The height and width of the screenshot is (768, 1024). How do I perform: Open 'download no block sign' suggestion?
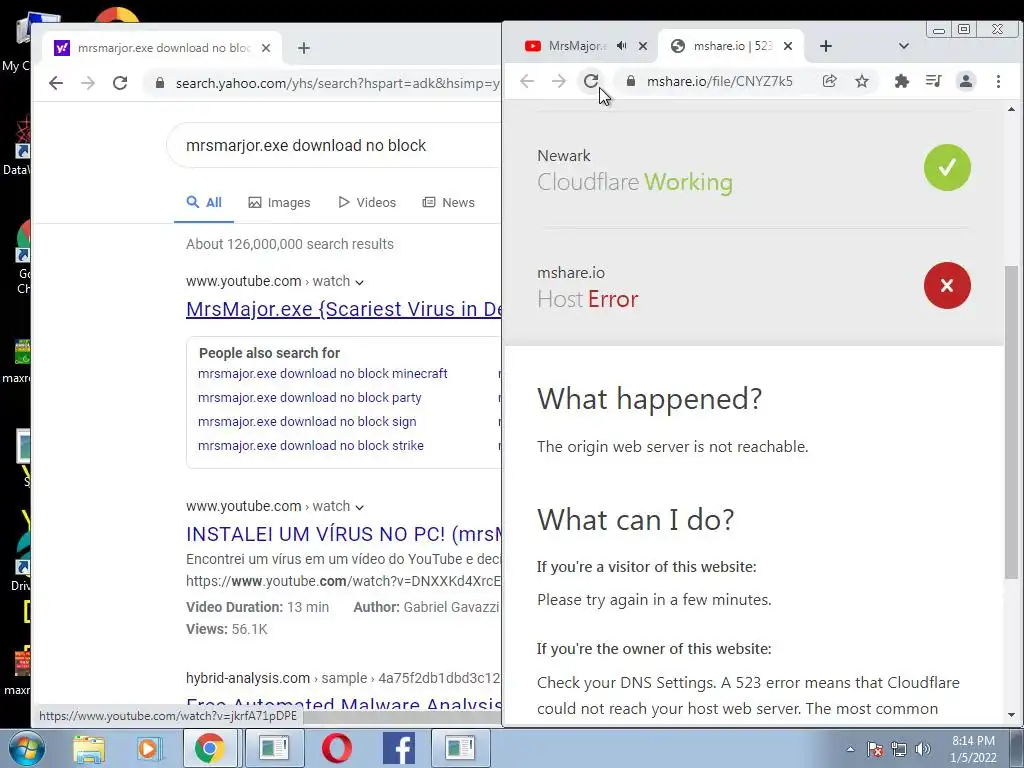point(307,422)
